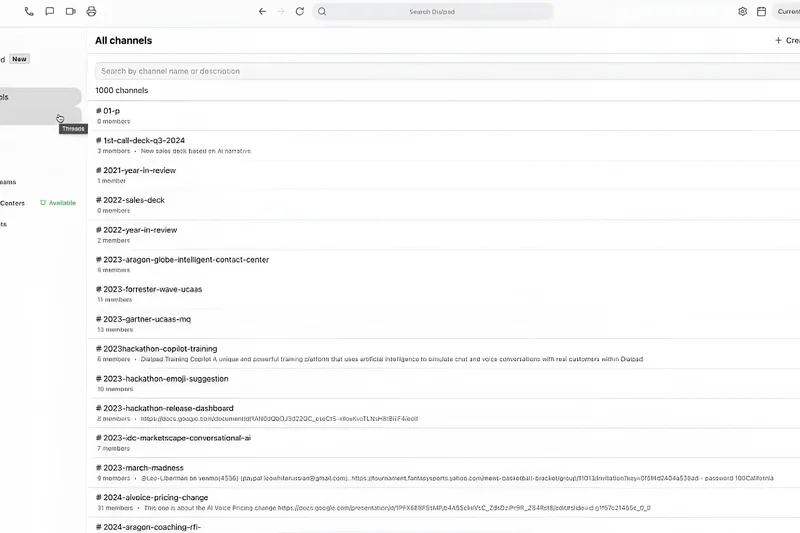Go back with the left arrow
This screenshot has height=533, width=800.
262,12
